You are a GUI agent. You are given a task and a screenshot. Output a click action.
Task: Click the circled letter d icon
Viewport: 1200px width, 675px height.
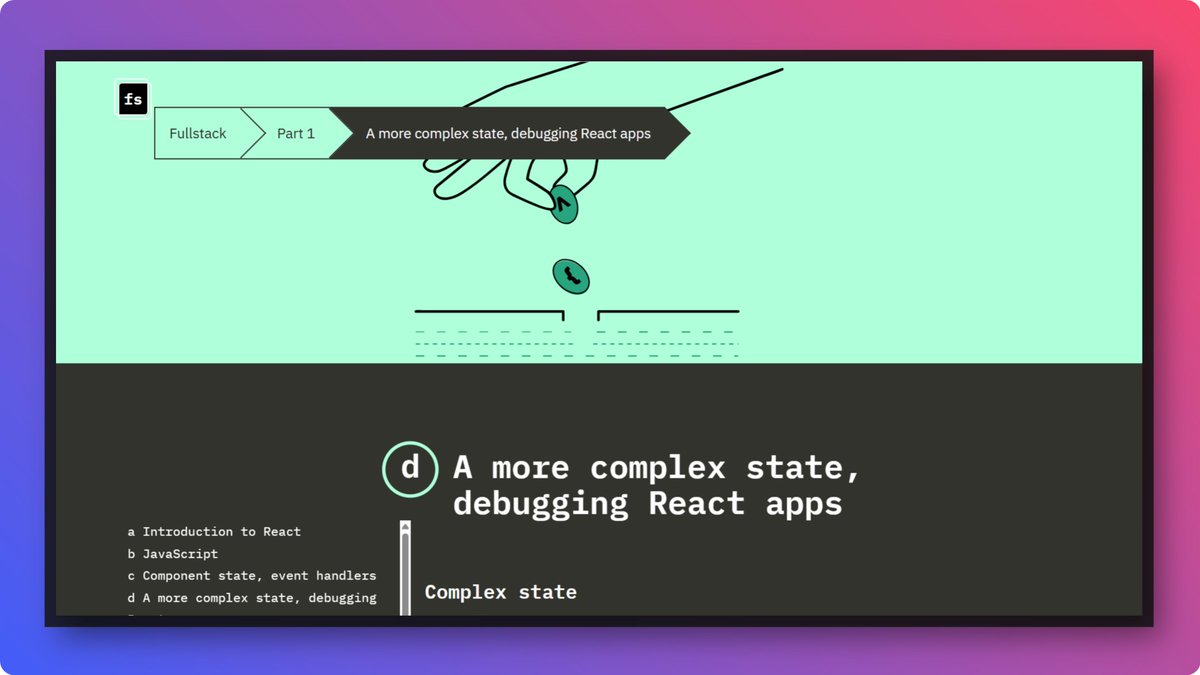pos(410,469)
